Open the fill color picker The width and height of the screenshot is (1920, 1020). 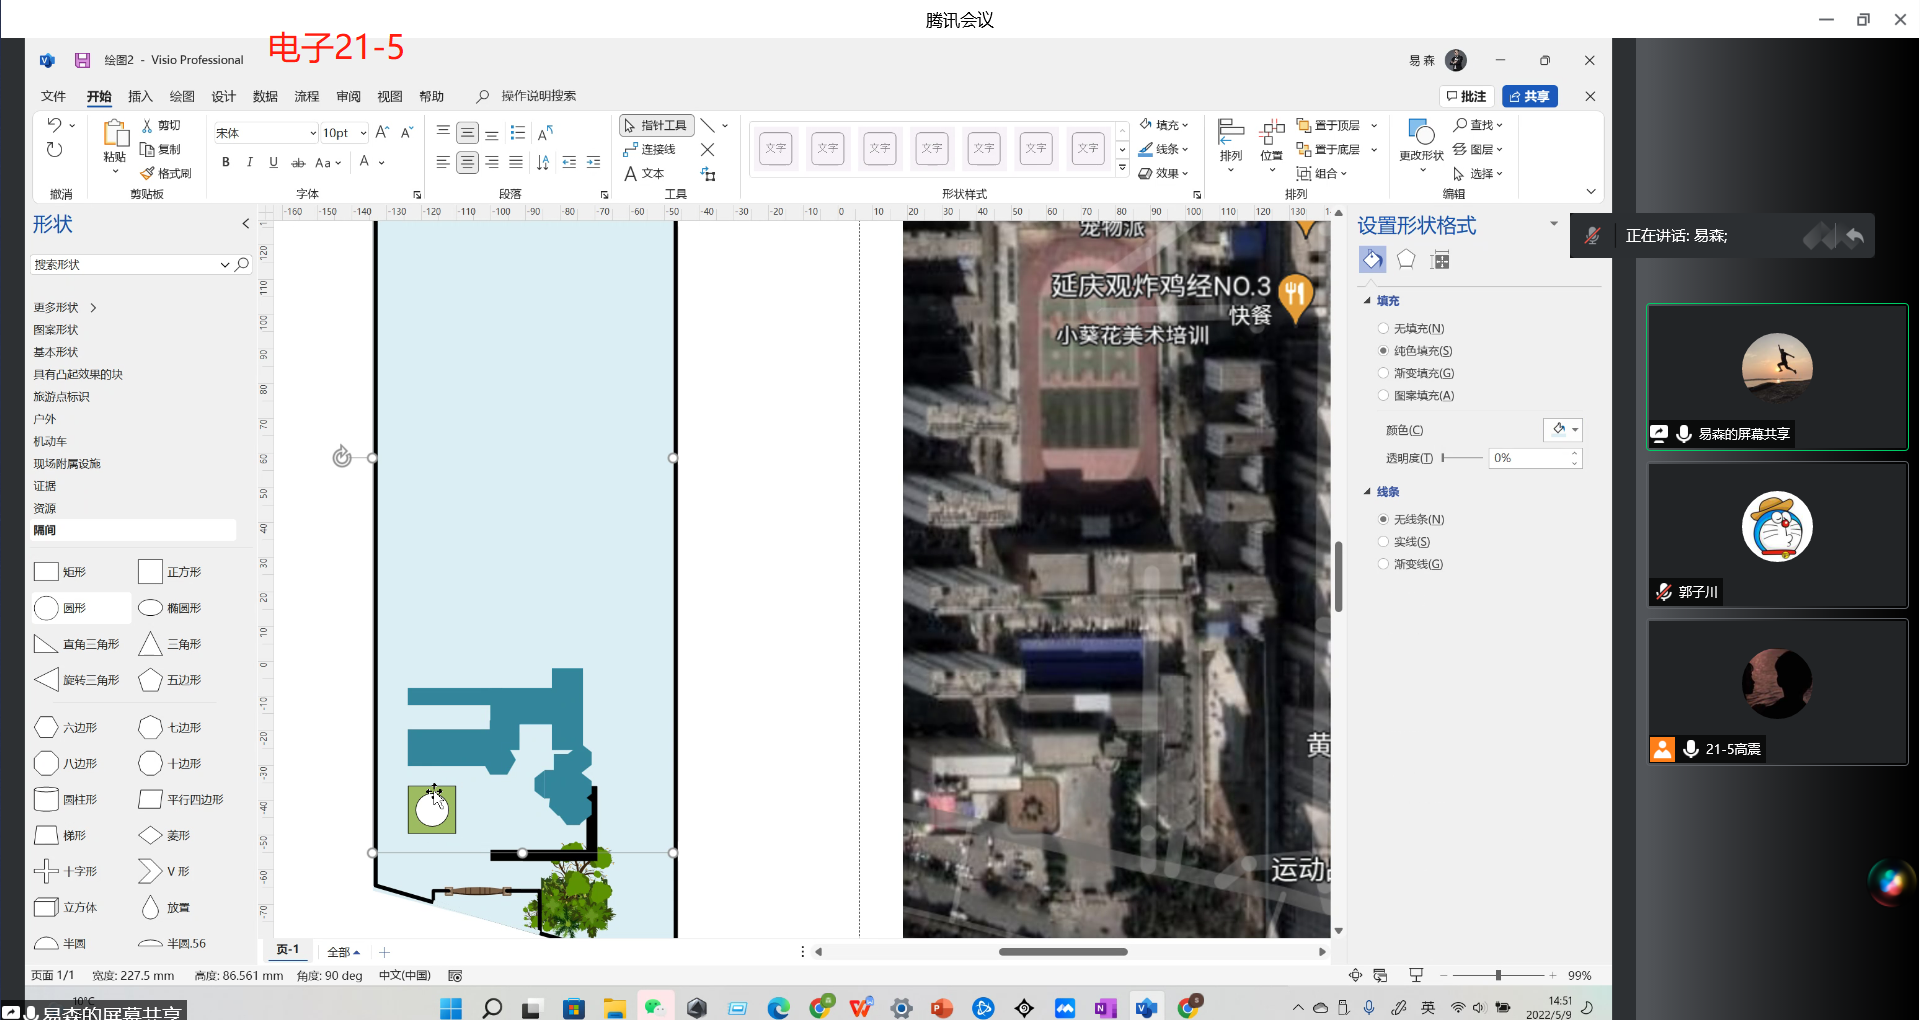pyautogui.click(x=1563, y=430)
